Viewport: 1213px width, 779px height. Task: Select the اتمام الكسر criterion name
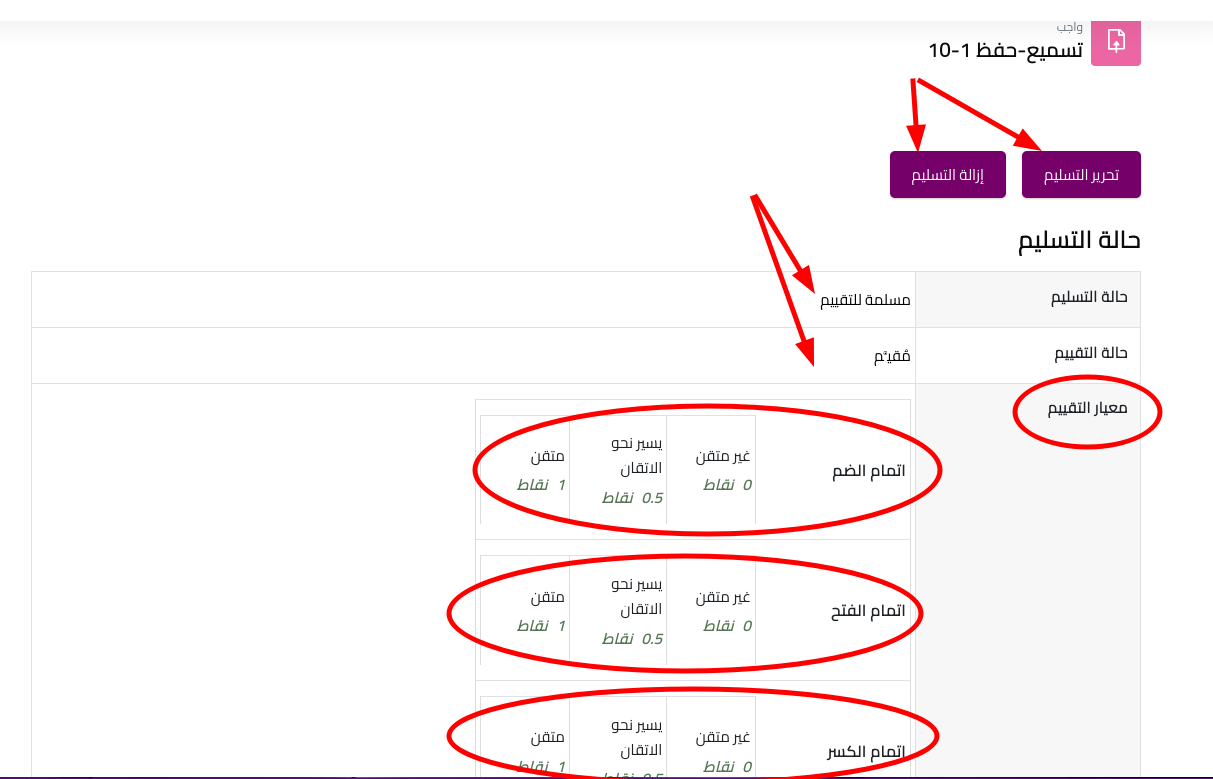[x=868, y=751]
